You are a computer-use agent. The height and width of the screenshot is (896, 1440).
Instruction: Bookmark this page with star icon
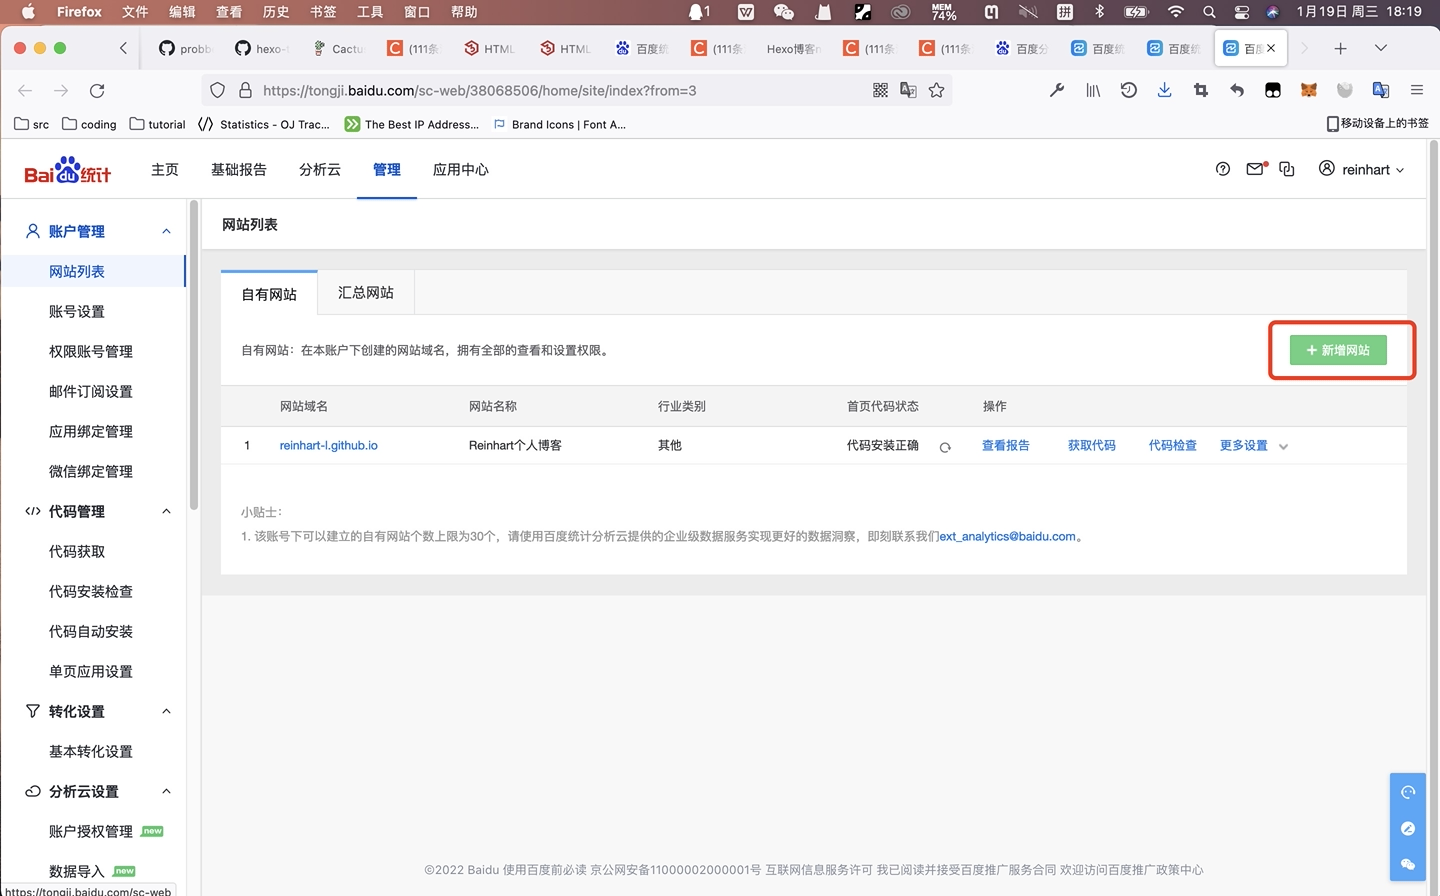(x=936, y=90)
